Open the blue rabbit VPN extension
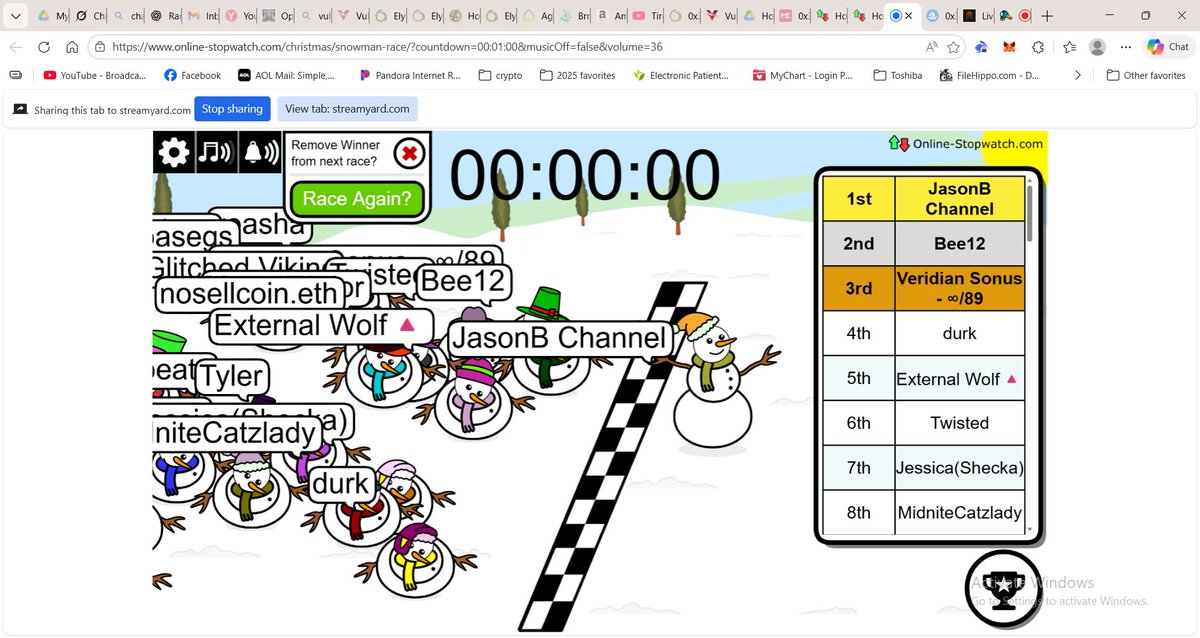This screenshot has height=638, width=1200. pyautogui.click(x=982, y=47)
